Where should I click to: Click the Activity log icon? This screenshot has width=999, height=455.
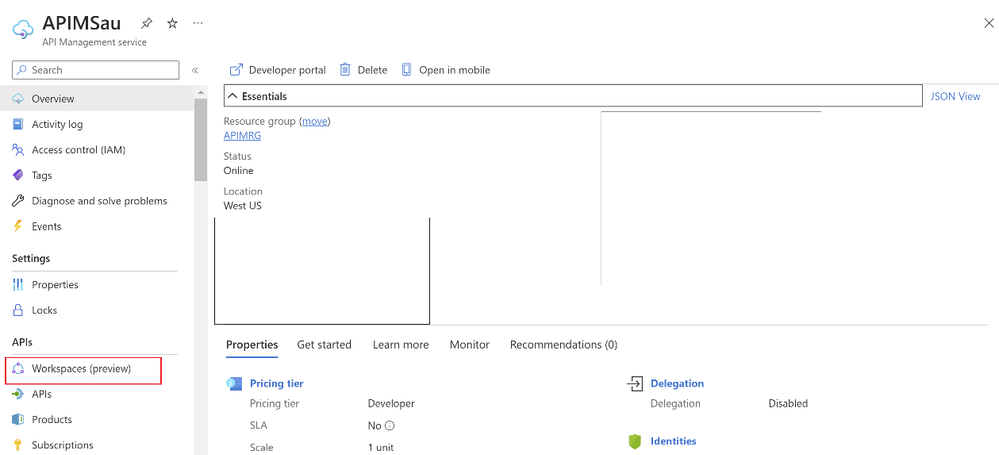(x=18, y=124)
